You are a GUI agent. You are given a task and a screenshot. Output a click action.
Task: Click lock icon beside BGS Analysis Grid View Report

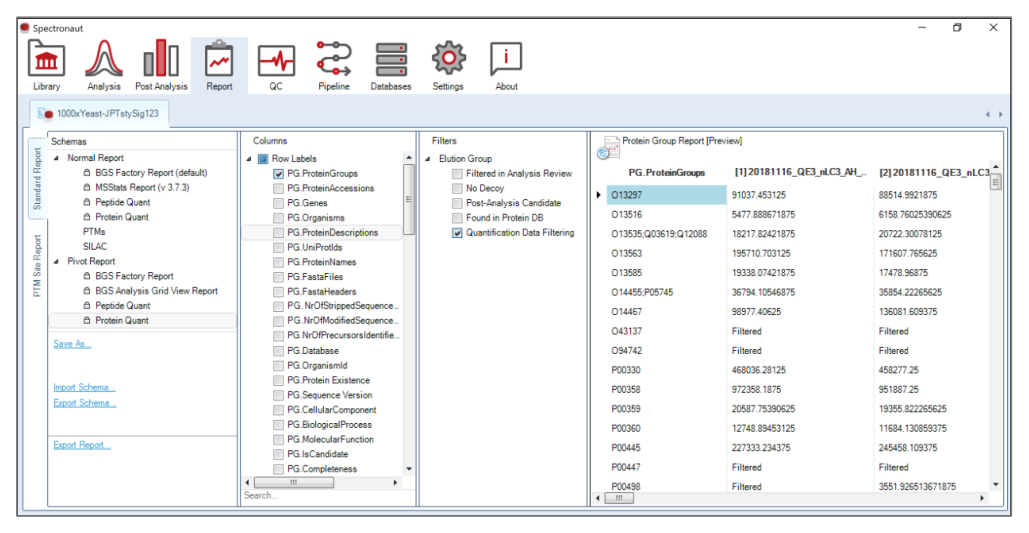point(87,291)
